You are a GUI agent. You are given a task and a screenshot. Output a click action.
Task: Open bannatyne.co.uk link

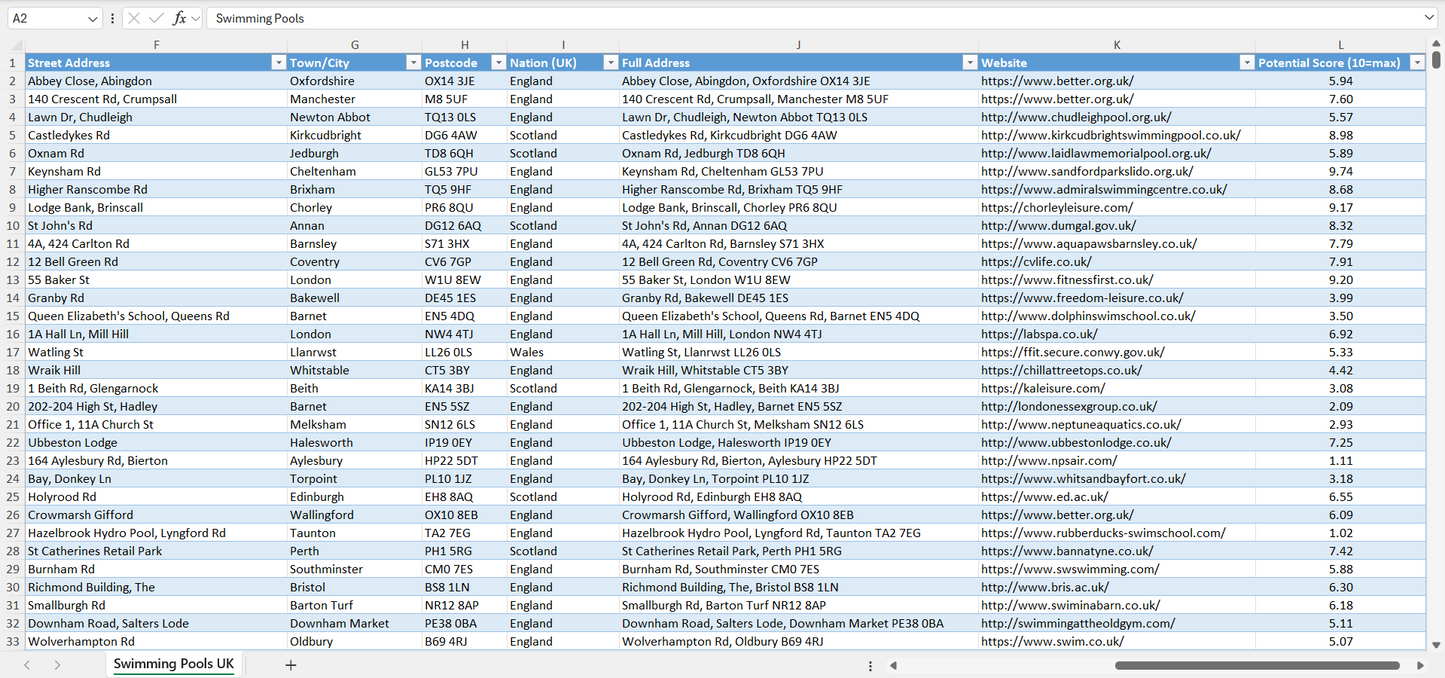coord(1067,551)
